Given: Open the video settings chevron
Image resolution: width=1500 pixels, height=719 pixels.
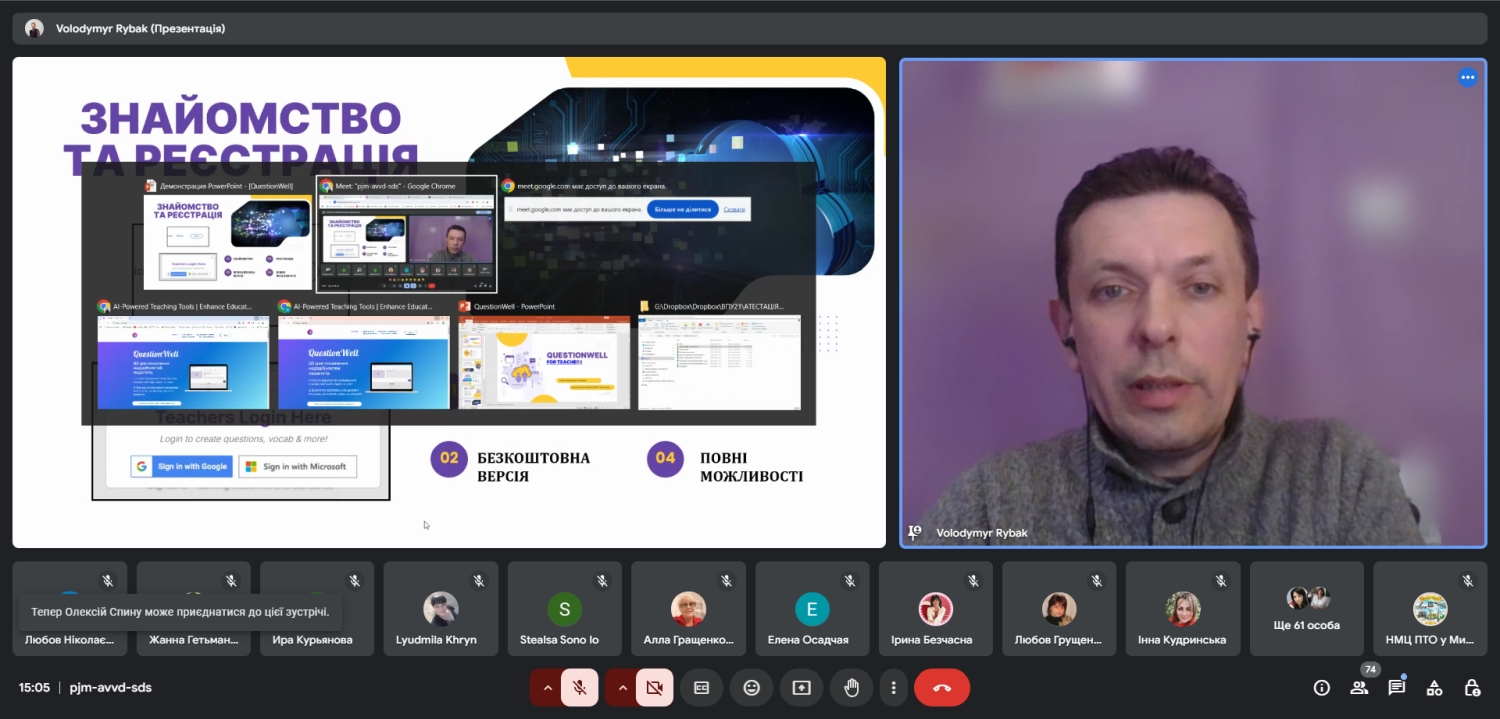Looking at the screenshot, I should click(622, 687).
